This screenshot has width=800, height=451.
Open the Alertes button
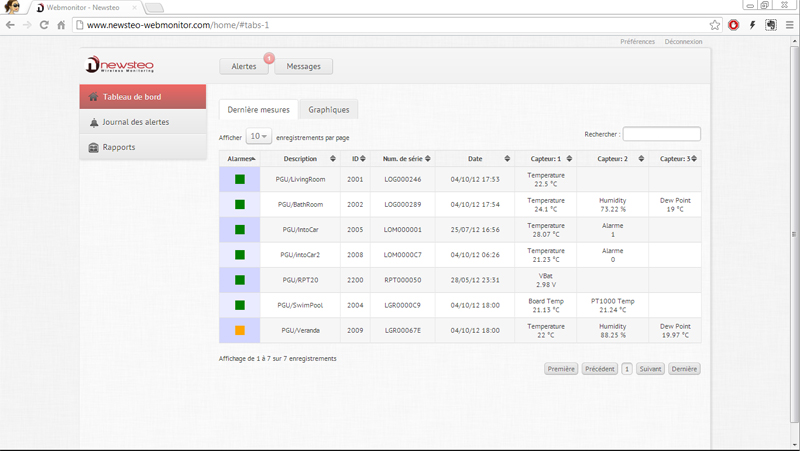pos(244,66)
